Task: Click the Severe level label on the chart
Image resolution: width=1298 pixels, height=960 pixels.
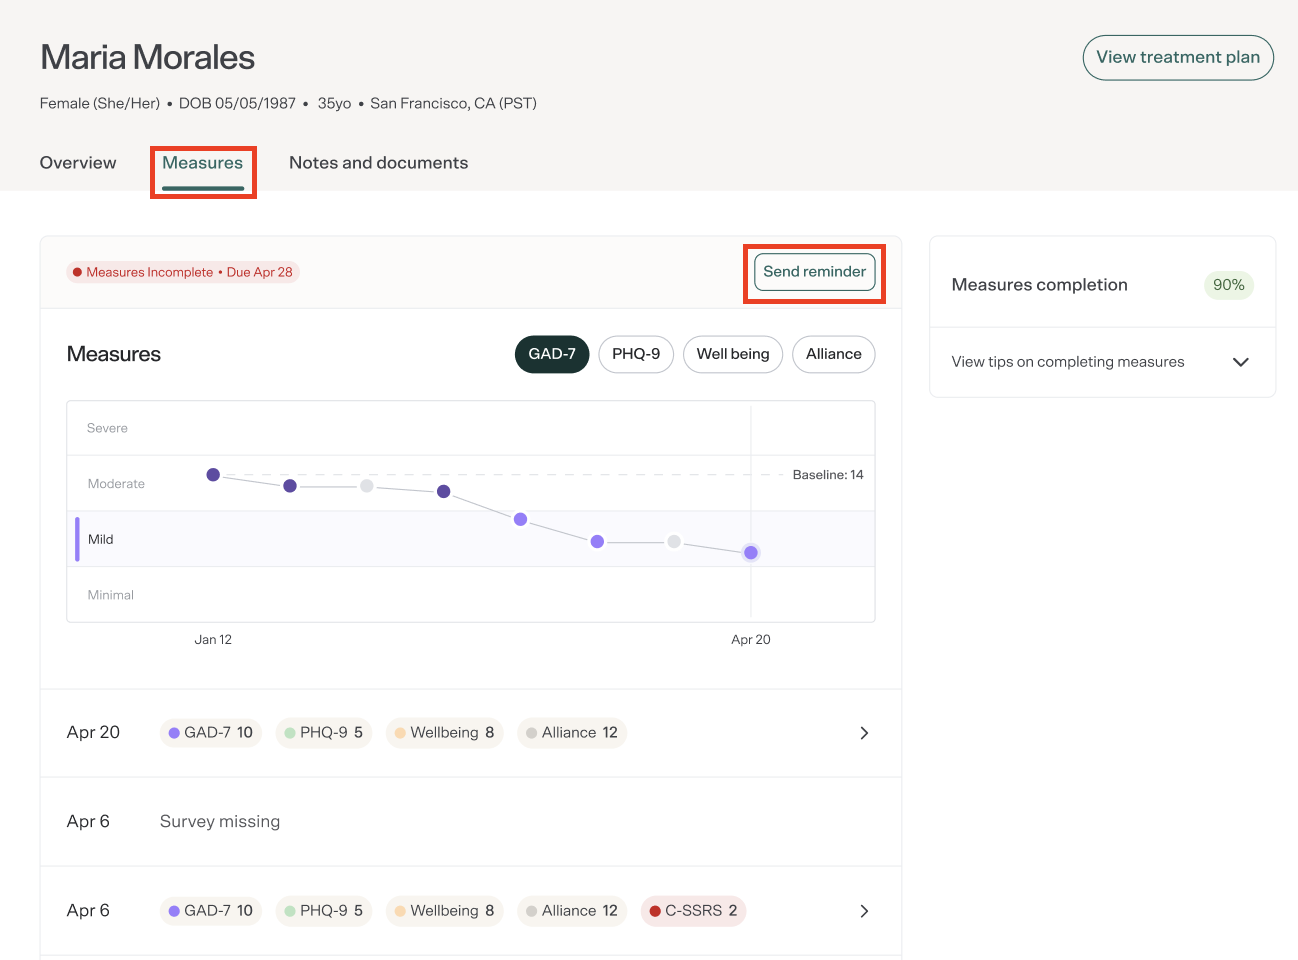Action: point(107,428)
